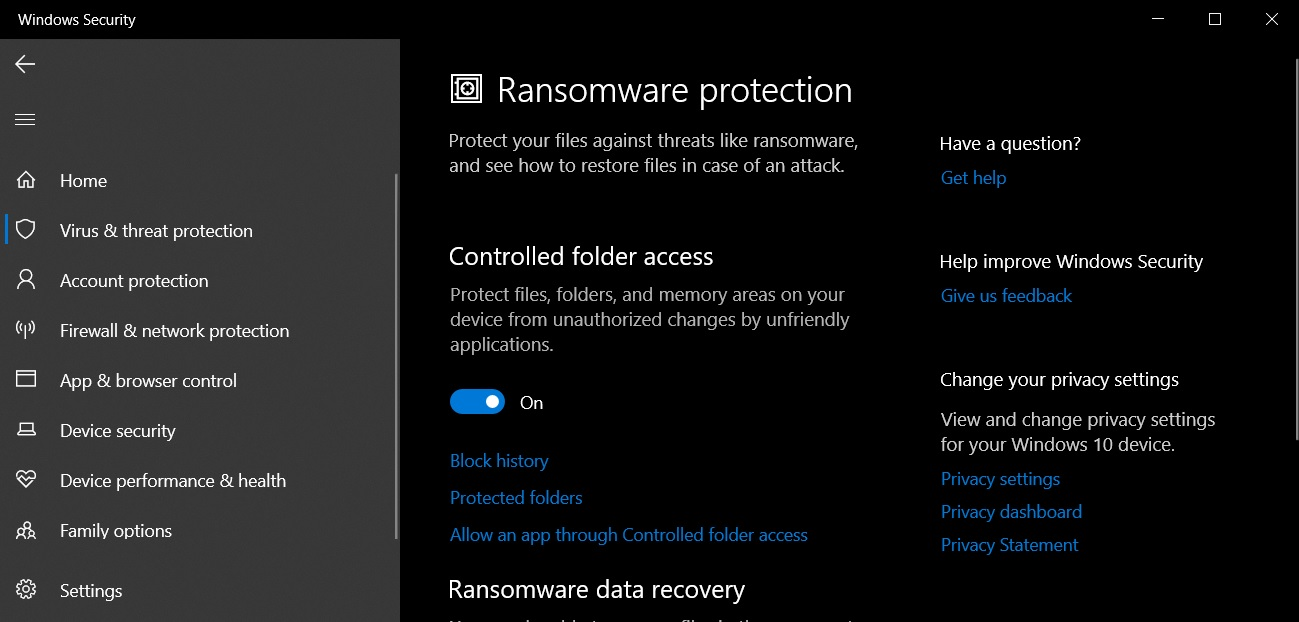Open the Give us feedback link

point(1006,296)
